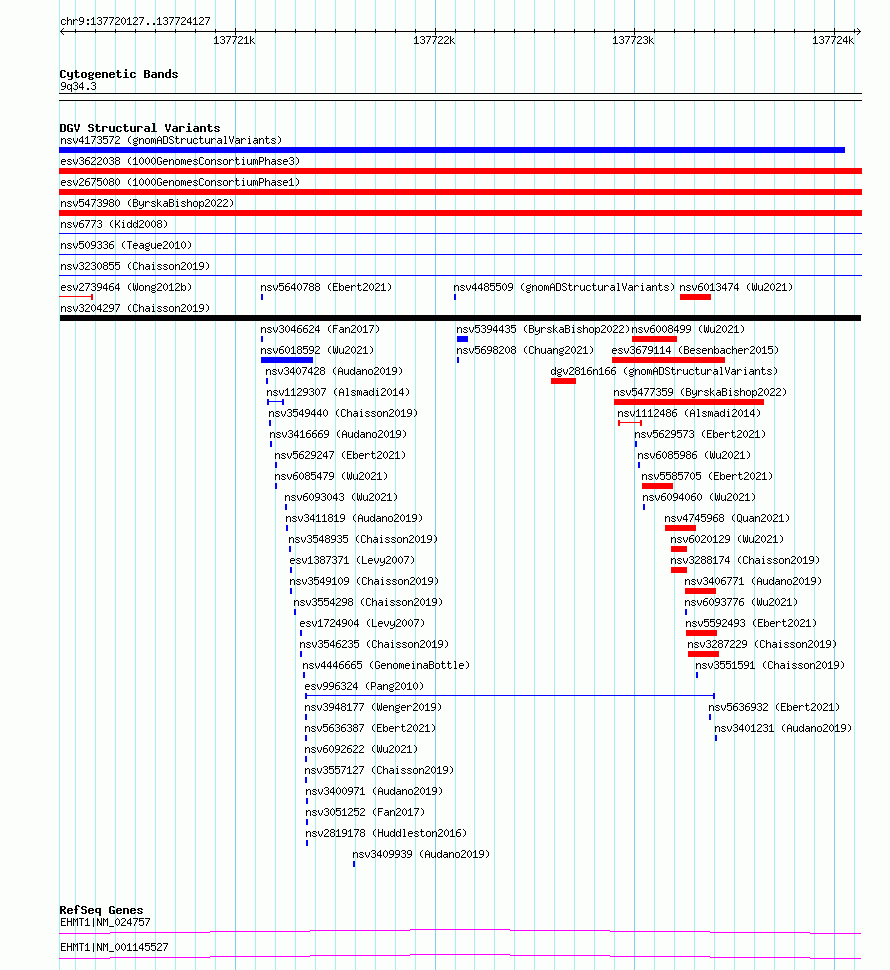This screenshot has height=970, width=890.
Task: Select red bar under dgv2816n166
Action: [563, 381]
